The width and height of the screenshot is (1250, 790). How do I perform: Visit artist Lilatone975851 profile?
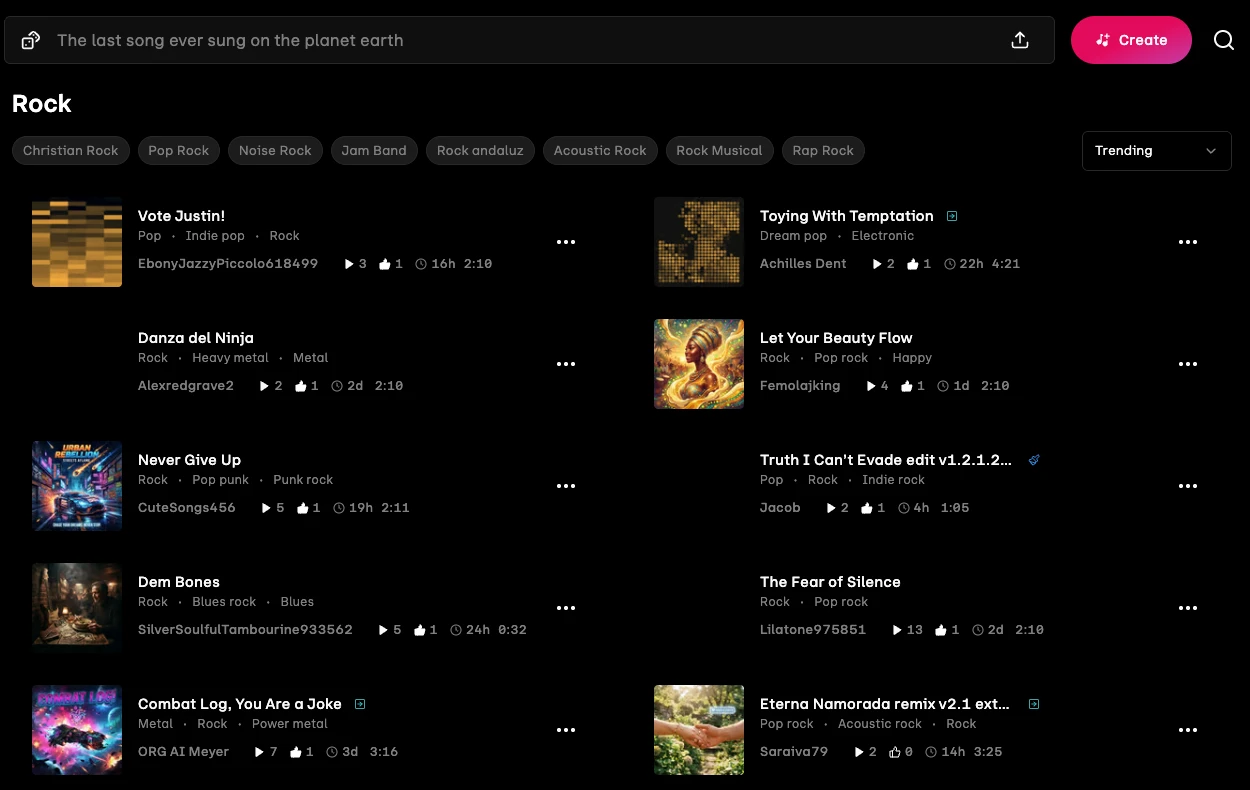(813, 630)
